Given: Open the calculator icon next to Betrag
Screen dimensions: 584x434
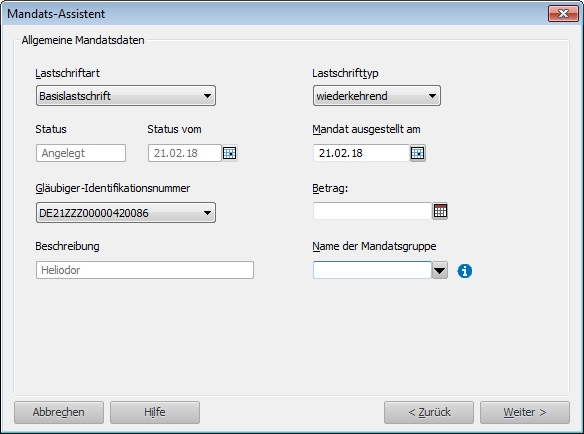Looking at the screenshot, I should tap(440, 211).
